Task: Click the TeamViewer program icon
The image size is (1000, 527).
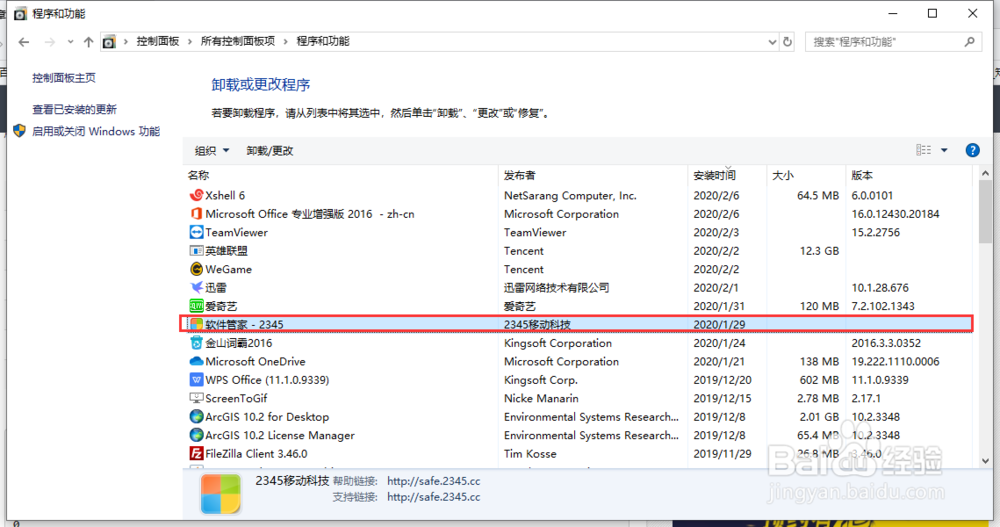Action: coord(196,232)
